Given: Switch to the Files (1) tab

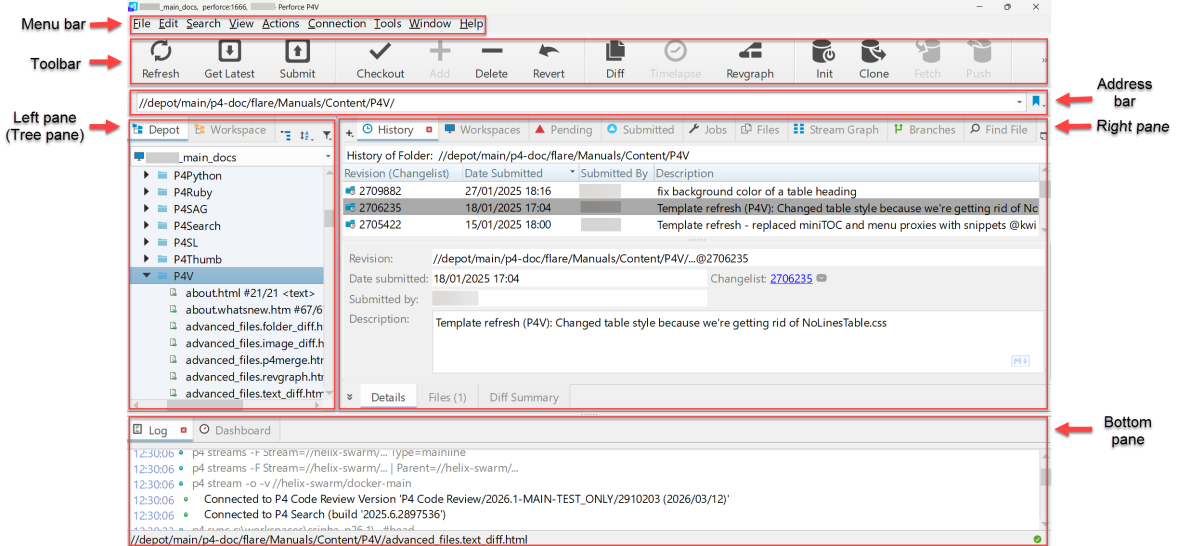Looking at the screenshot, I should 447,397.
